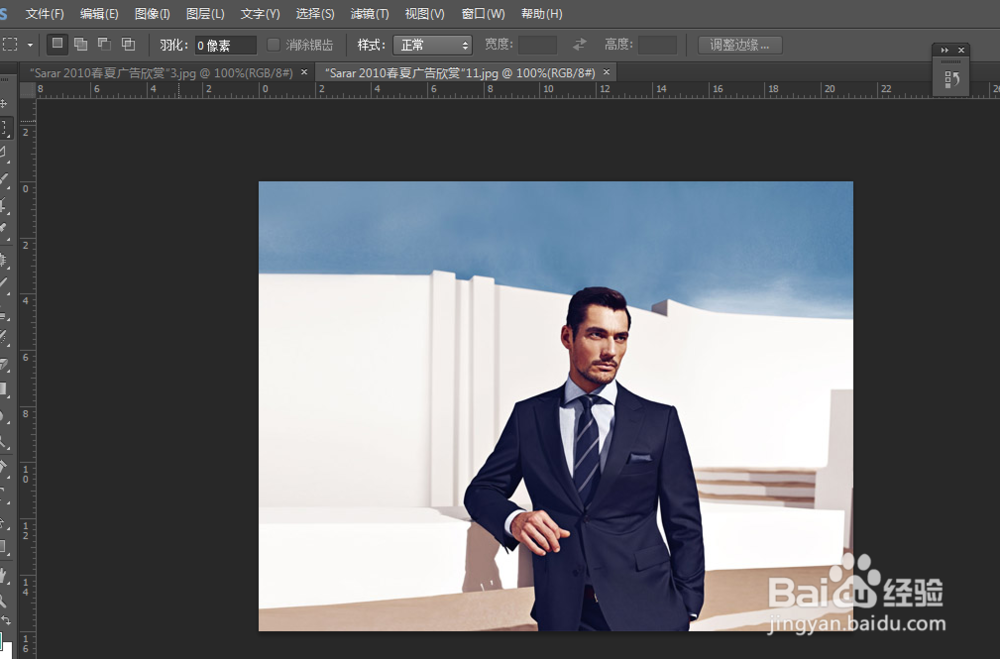Select the Subtract from Selection mode icon
This screenshot has height=659, width=1000.
click(x=104, y=44)
